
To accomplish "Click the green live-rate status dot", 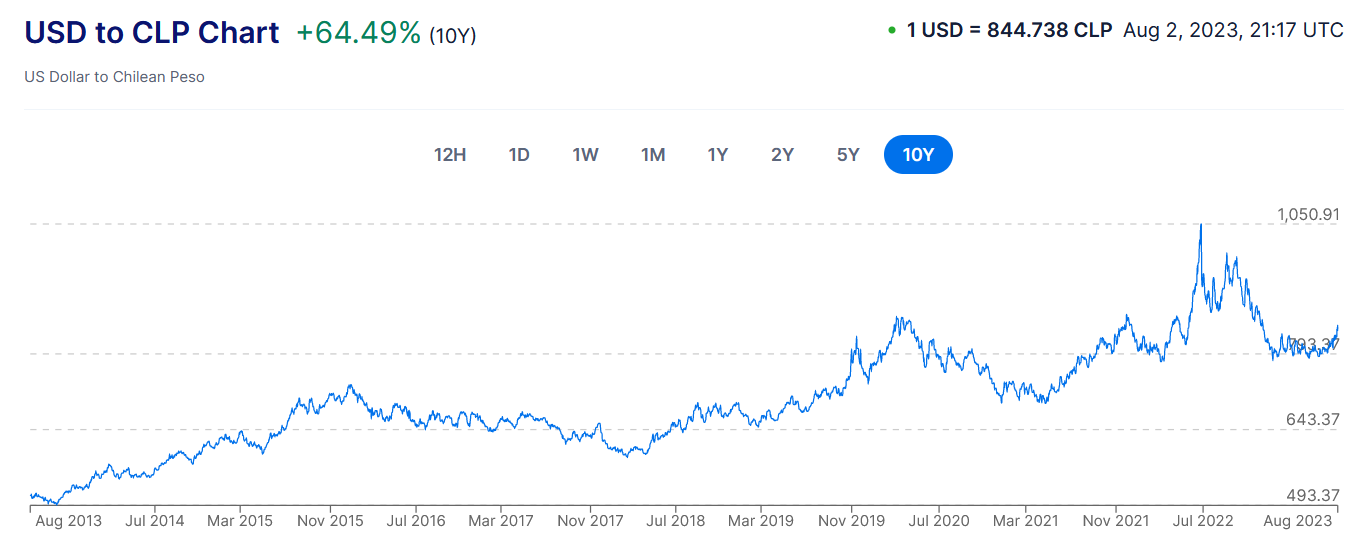I will tap(892, 31).
